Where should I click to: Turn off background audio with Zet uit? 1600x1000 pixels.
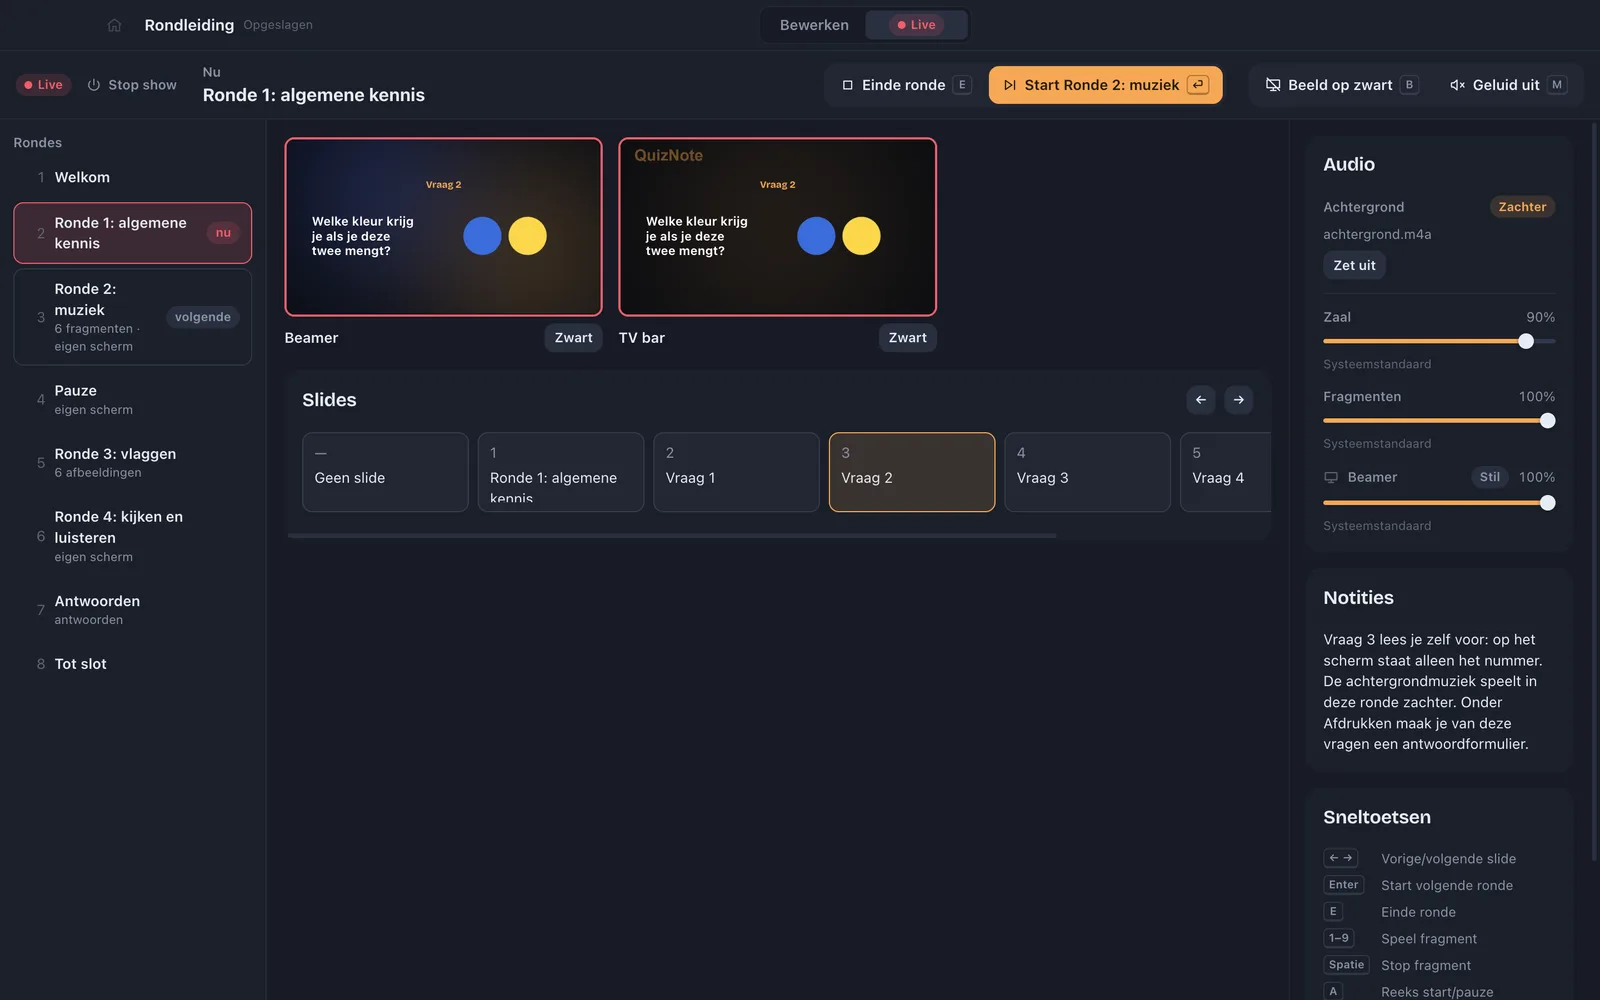1354,265
